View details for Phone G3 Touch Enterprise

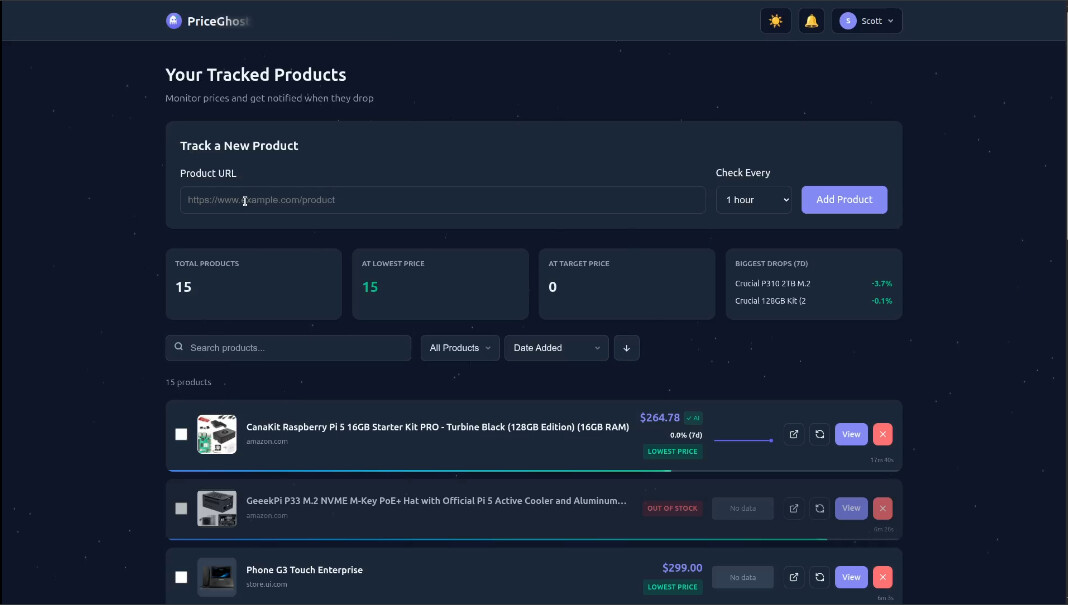coord(851,577)
